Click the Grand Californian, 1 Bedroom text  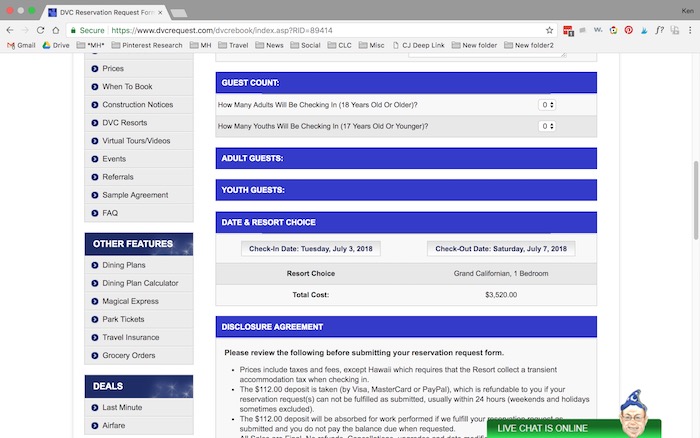501,273
